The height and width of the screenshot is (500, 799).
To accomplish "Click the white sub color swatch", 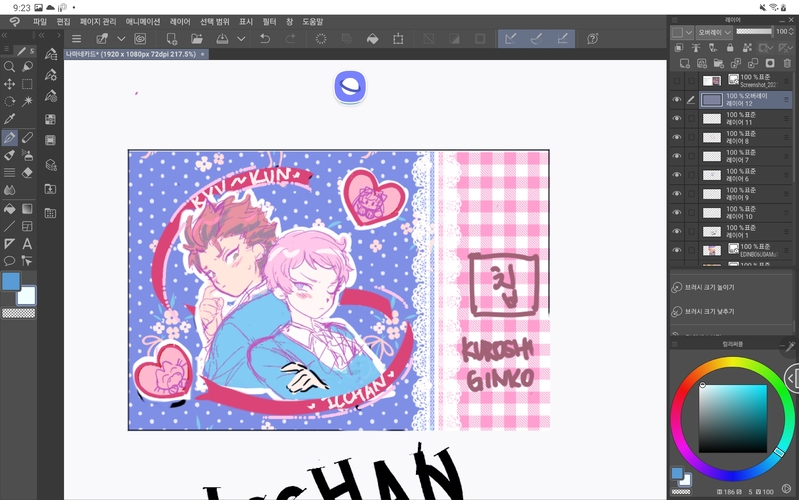I will pos(26,296).
